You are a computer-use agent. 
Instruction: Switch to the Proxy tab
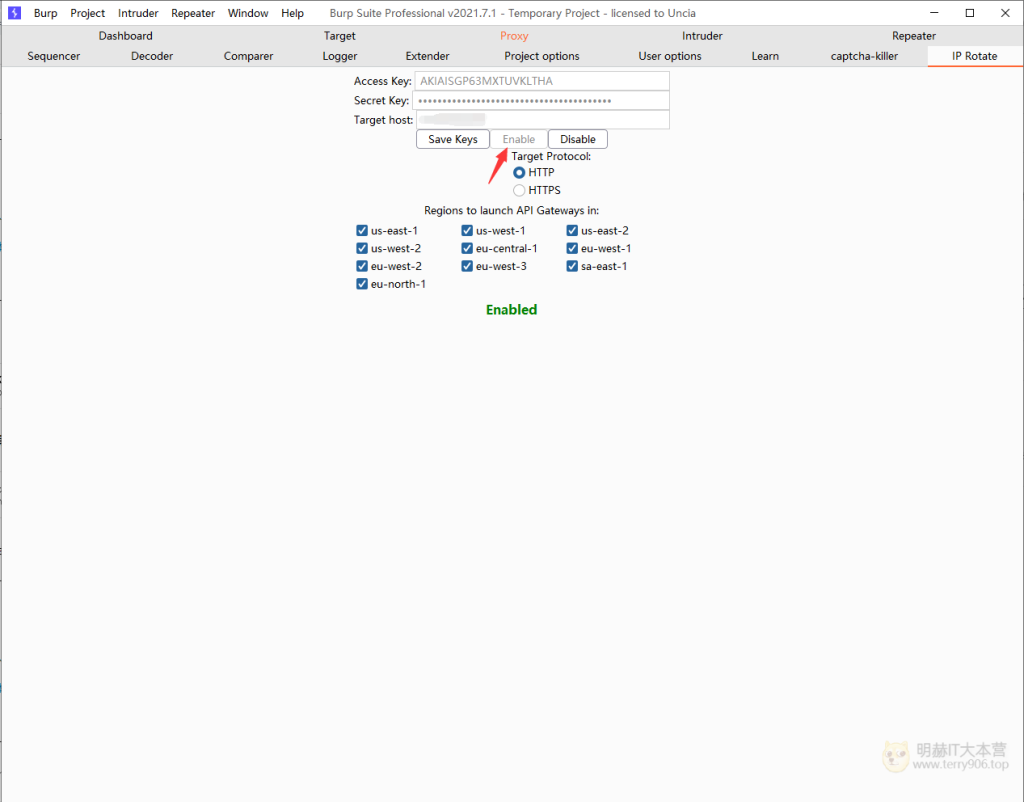pos(514,36)
